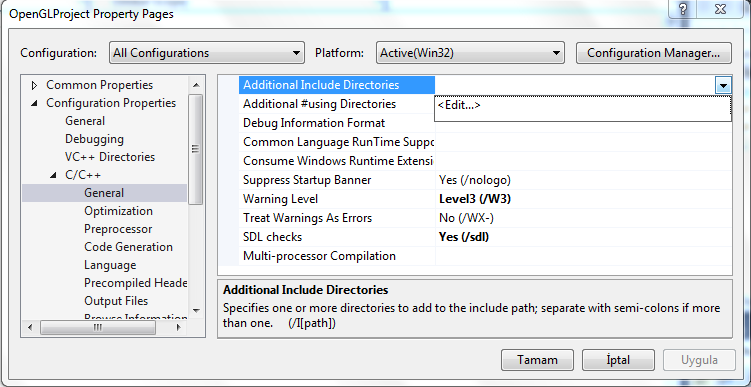Select Language in the tree
The height and width of the screenshot is (387, 751).
pyautogui.click(x=110, y=265)
